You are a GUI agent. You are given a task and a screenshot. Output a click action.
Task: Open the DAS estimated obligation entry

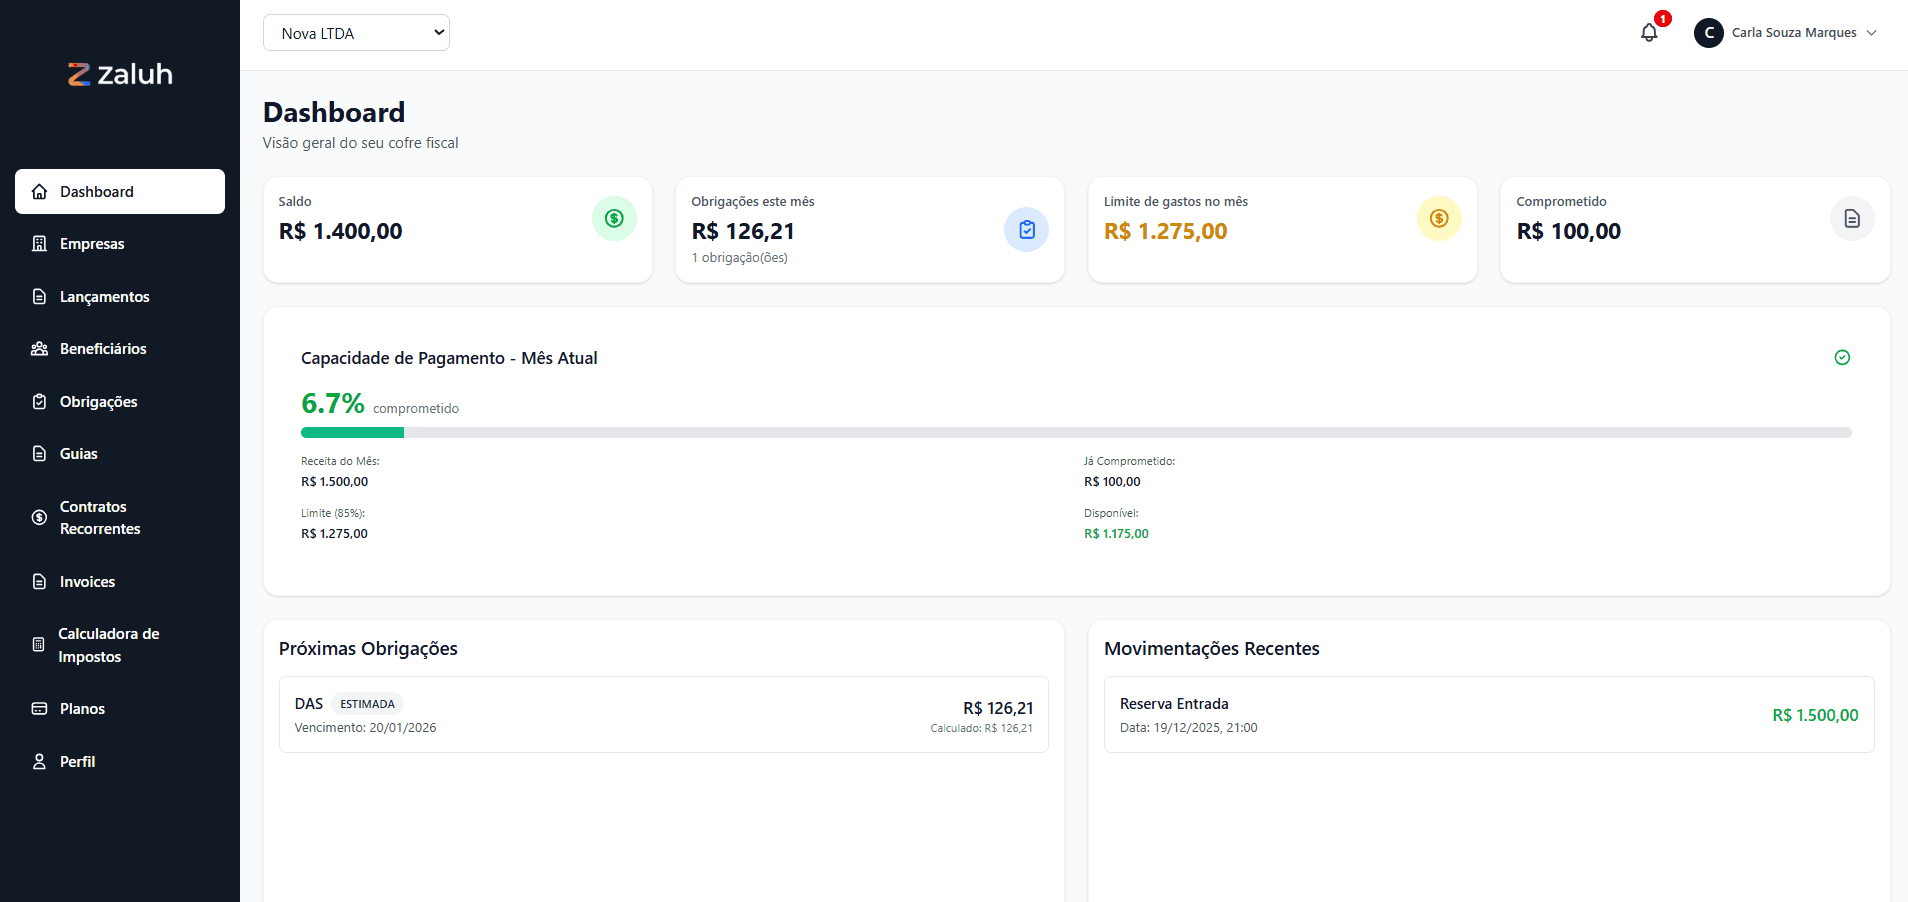663,715
